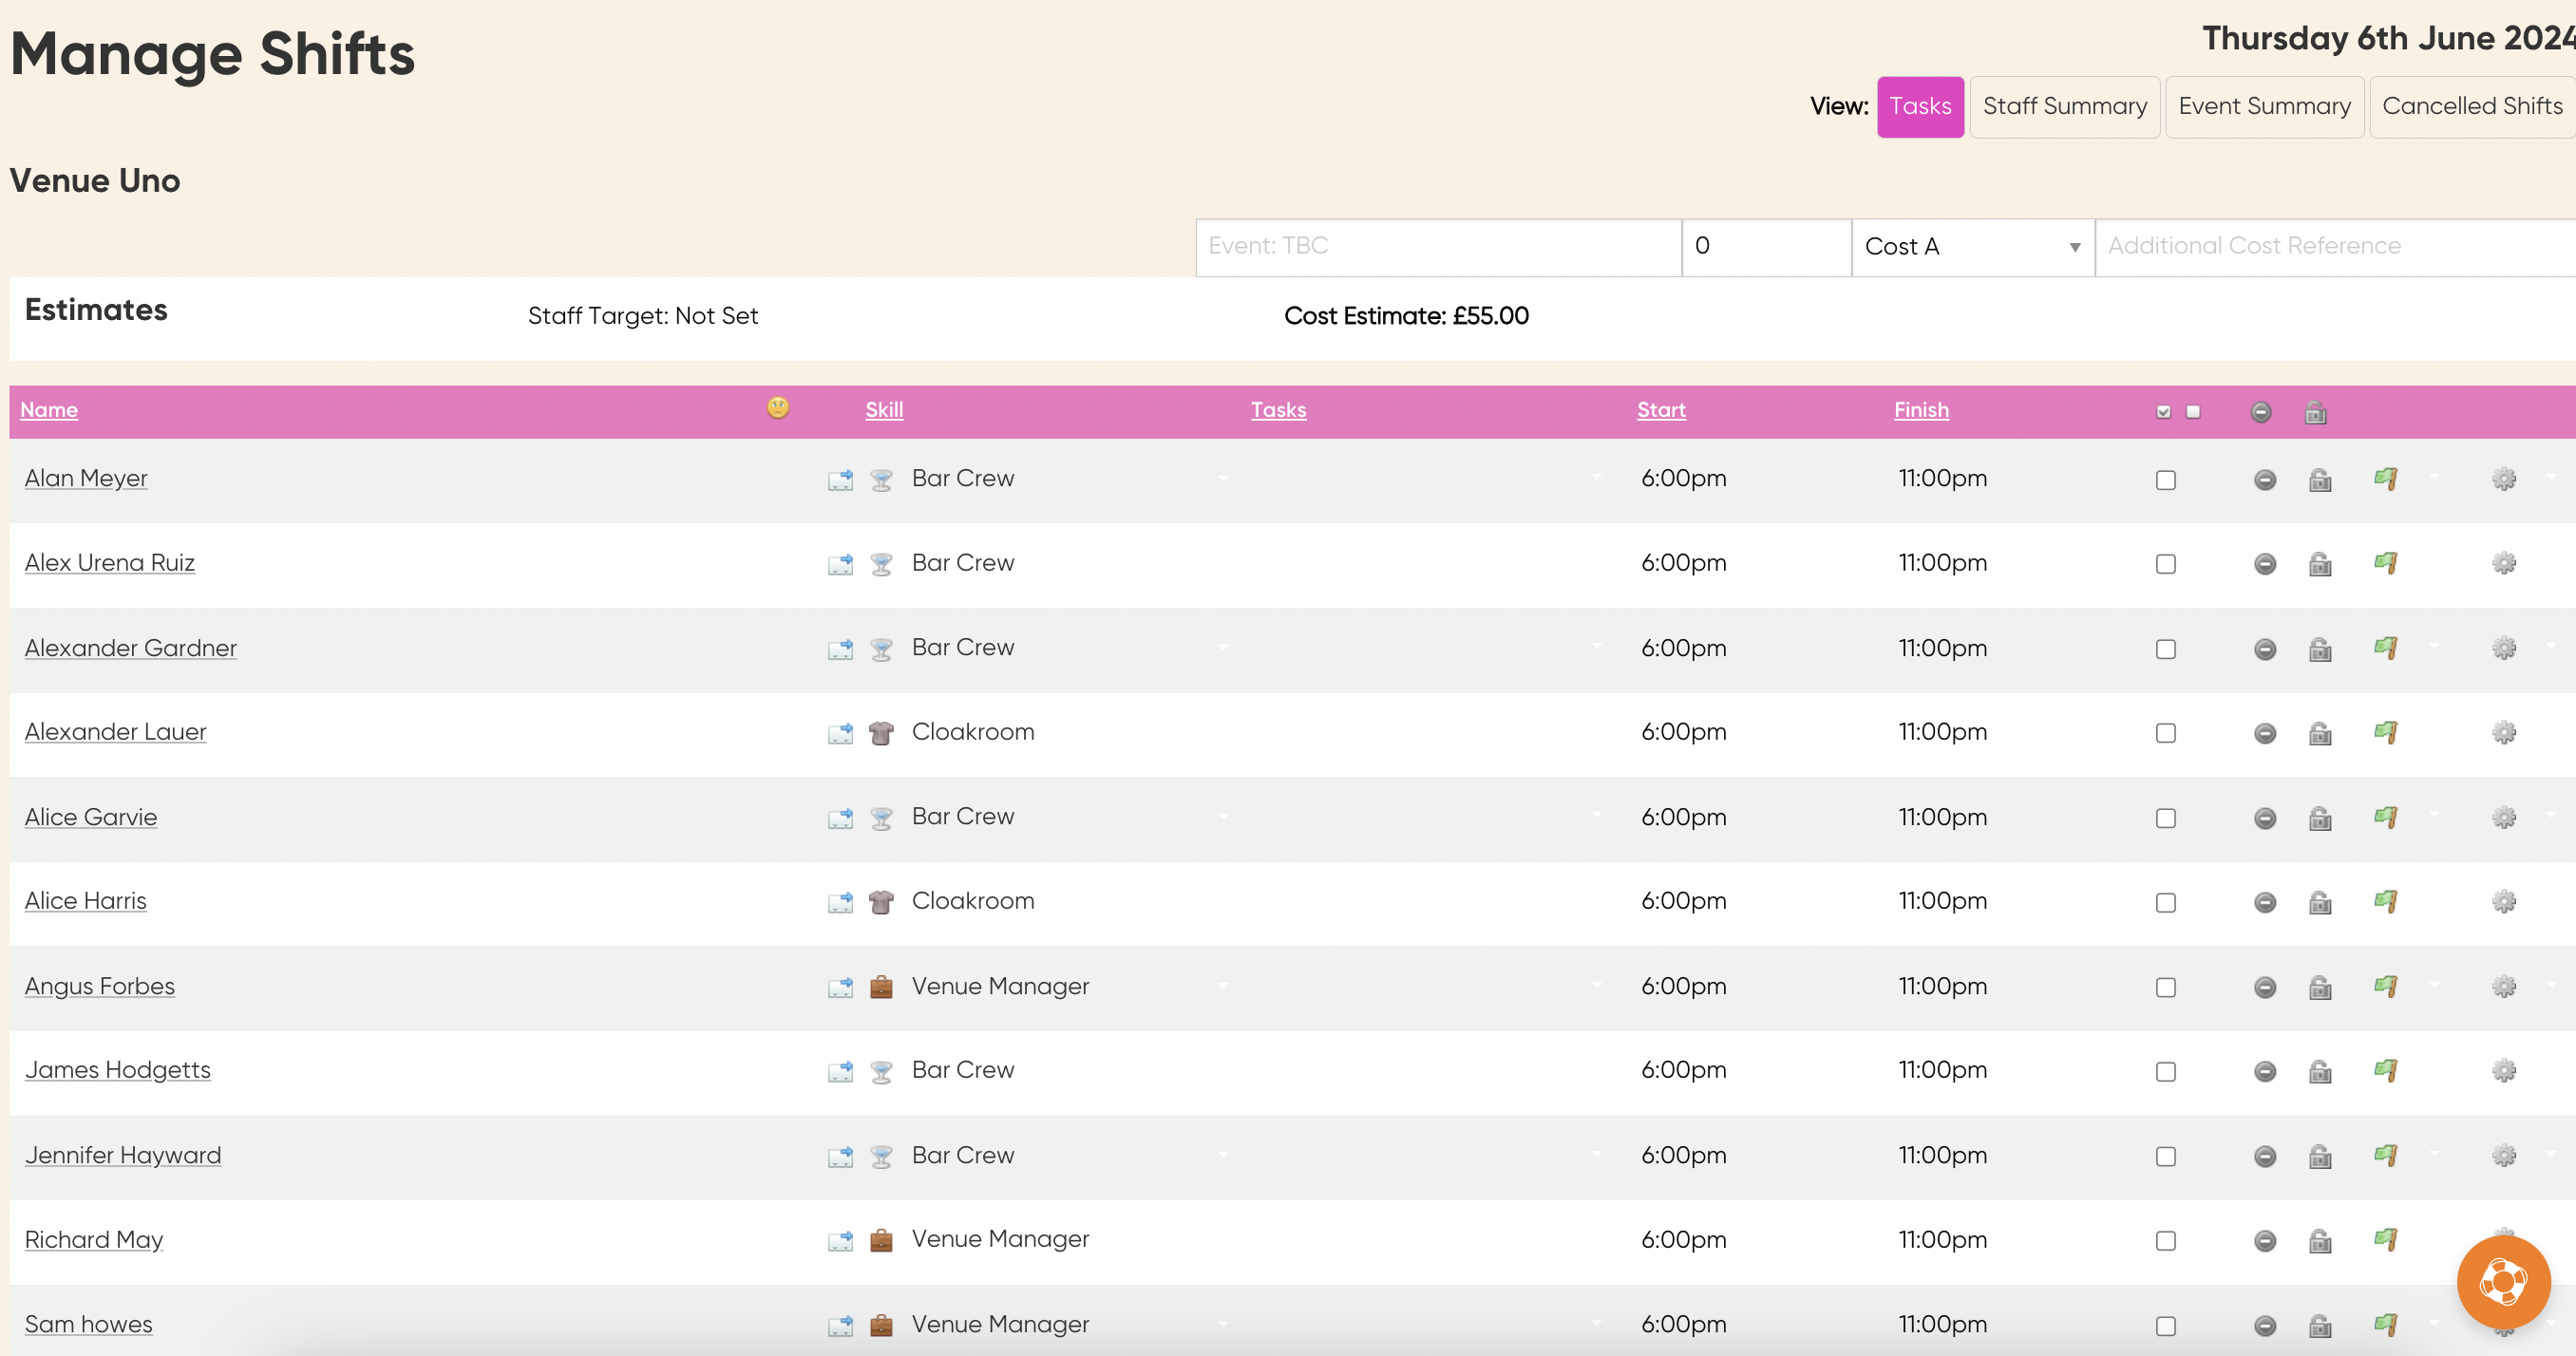
Task: Click the briefcase icon on Angus Forbes's row
Action: (x=880, y=987)
